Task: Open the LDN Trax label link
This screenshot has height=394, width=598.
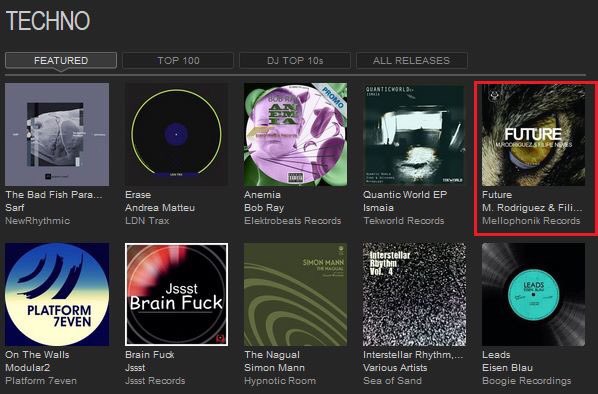Action: pyautogui.click(x=147, y=220)
